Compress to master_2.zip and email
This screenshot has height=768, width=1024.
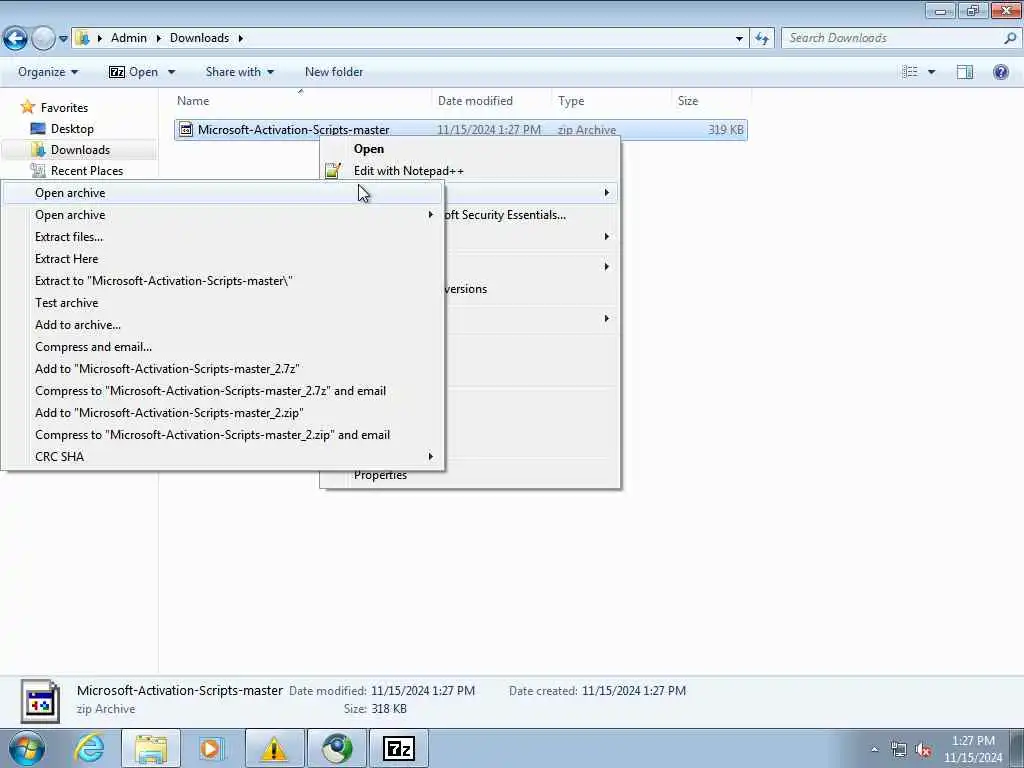223,435
